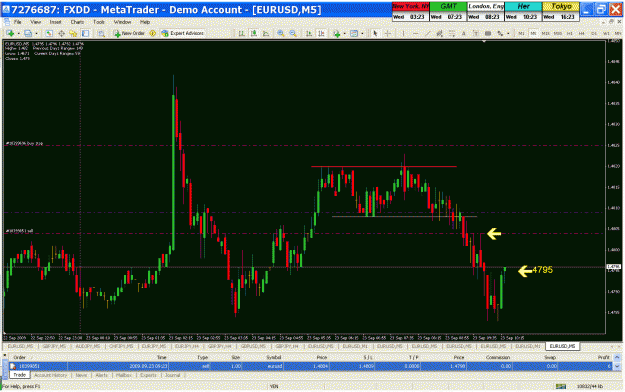The image size is (625, 392).
Task: Switch to the Mailbox terminal tab
Action: [124, 375]
